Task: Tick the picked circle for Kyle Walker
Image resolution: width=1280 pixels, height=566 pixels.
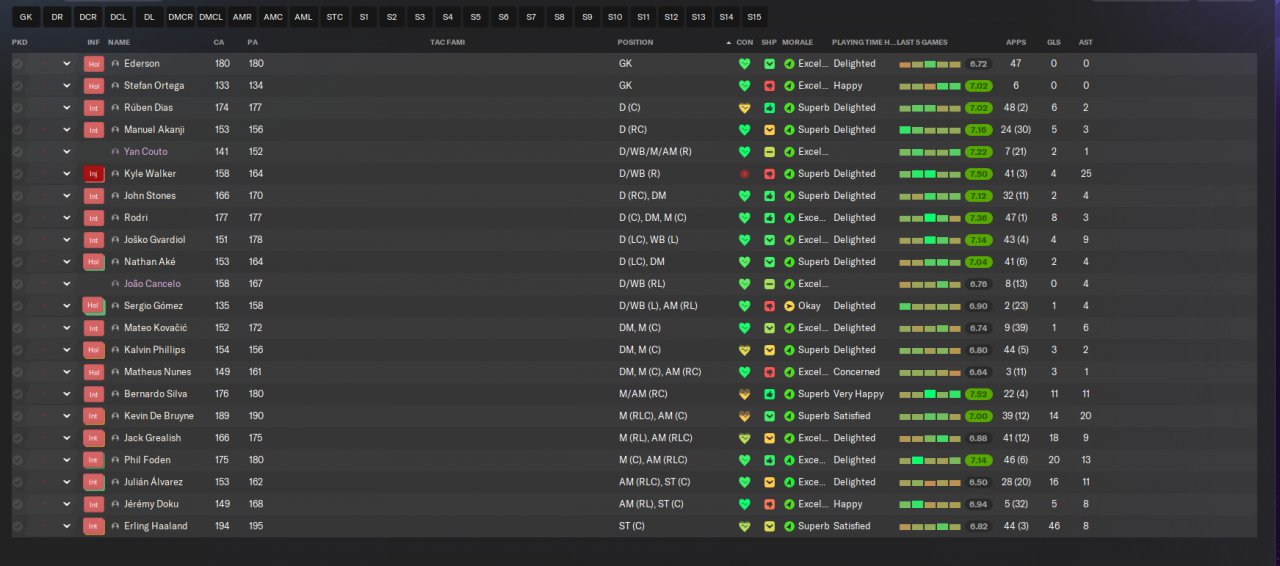Action: (x=18, y=174)
